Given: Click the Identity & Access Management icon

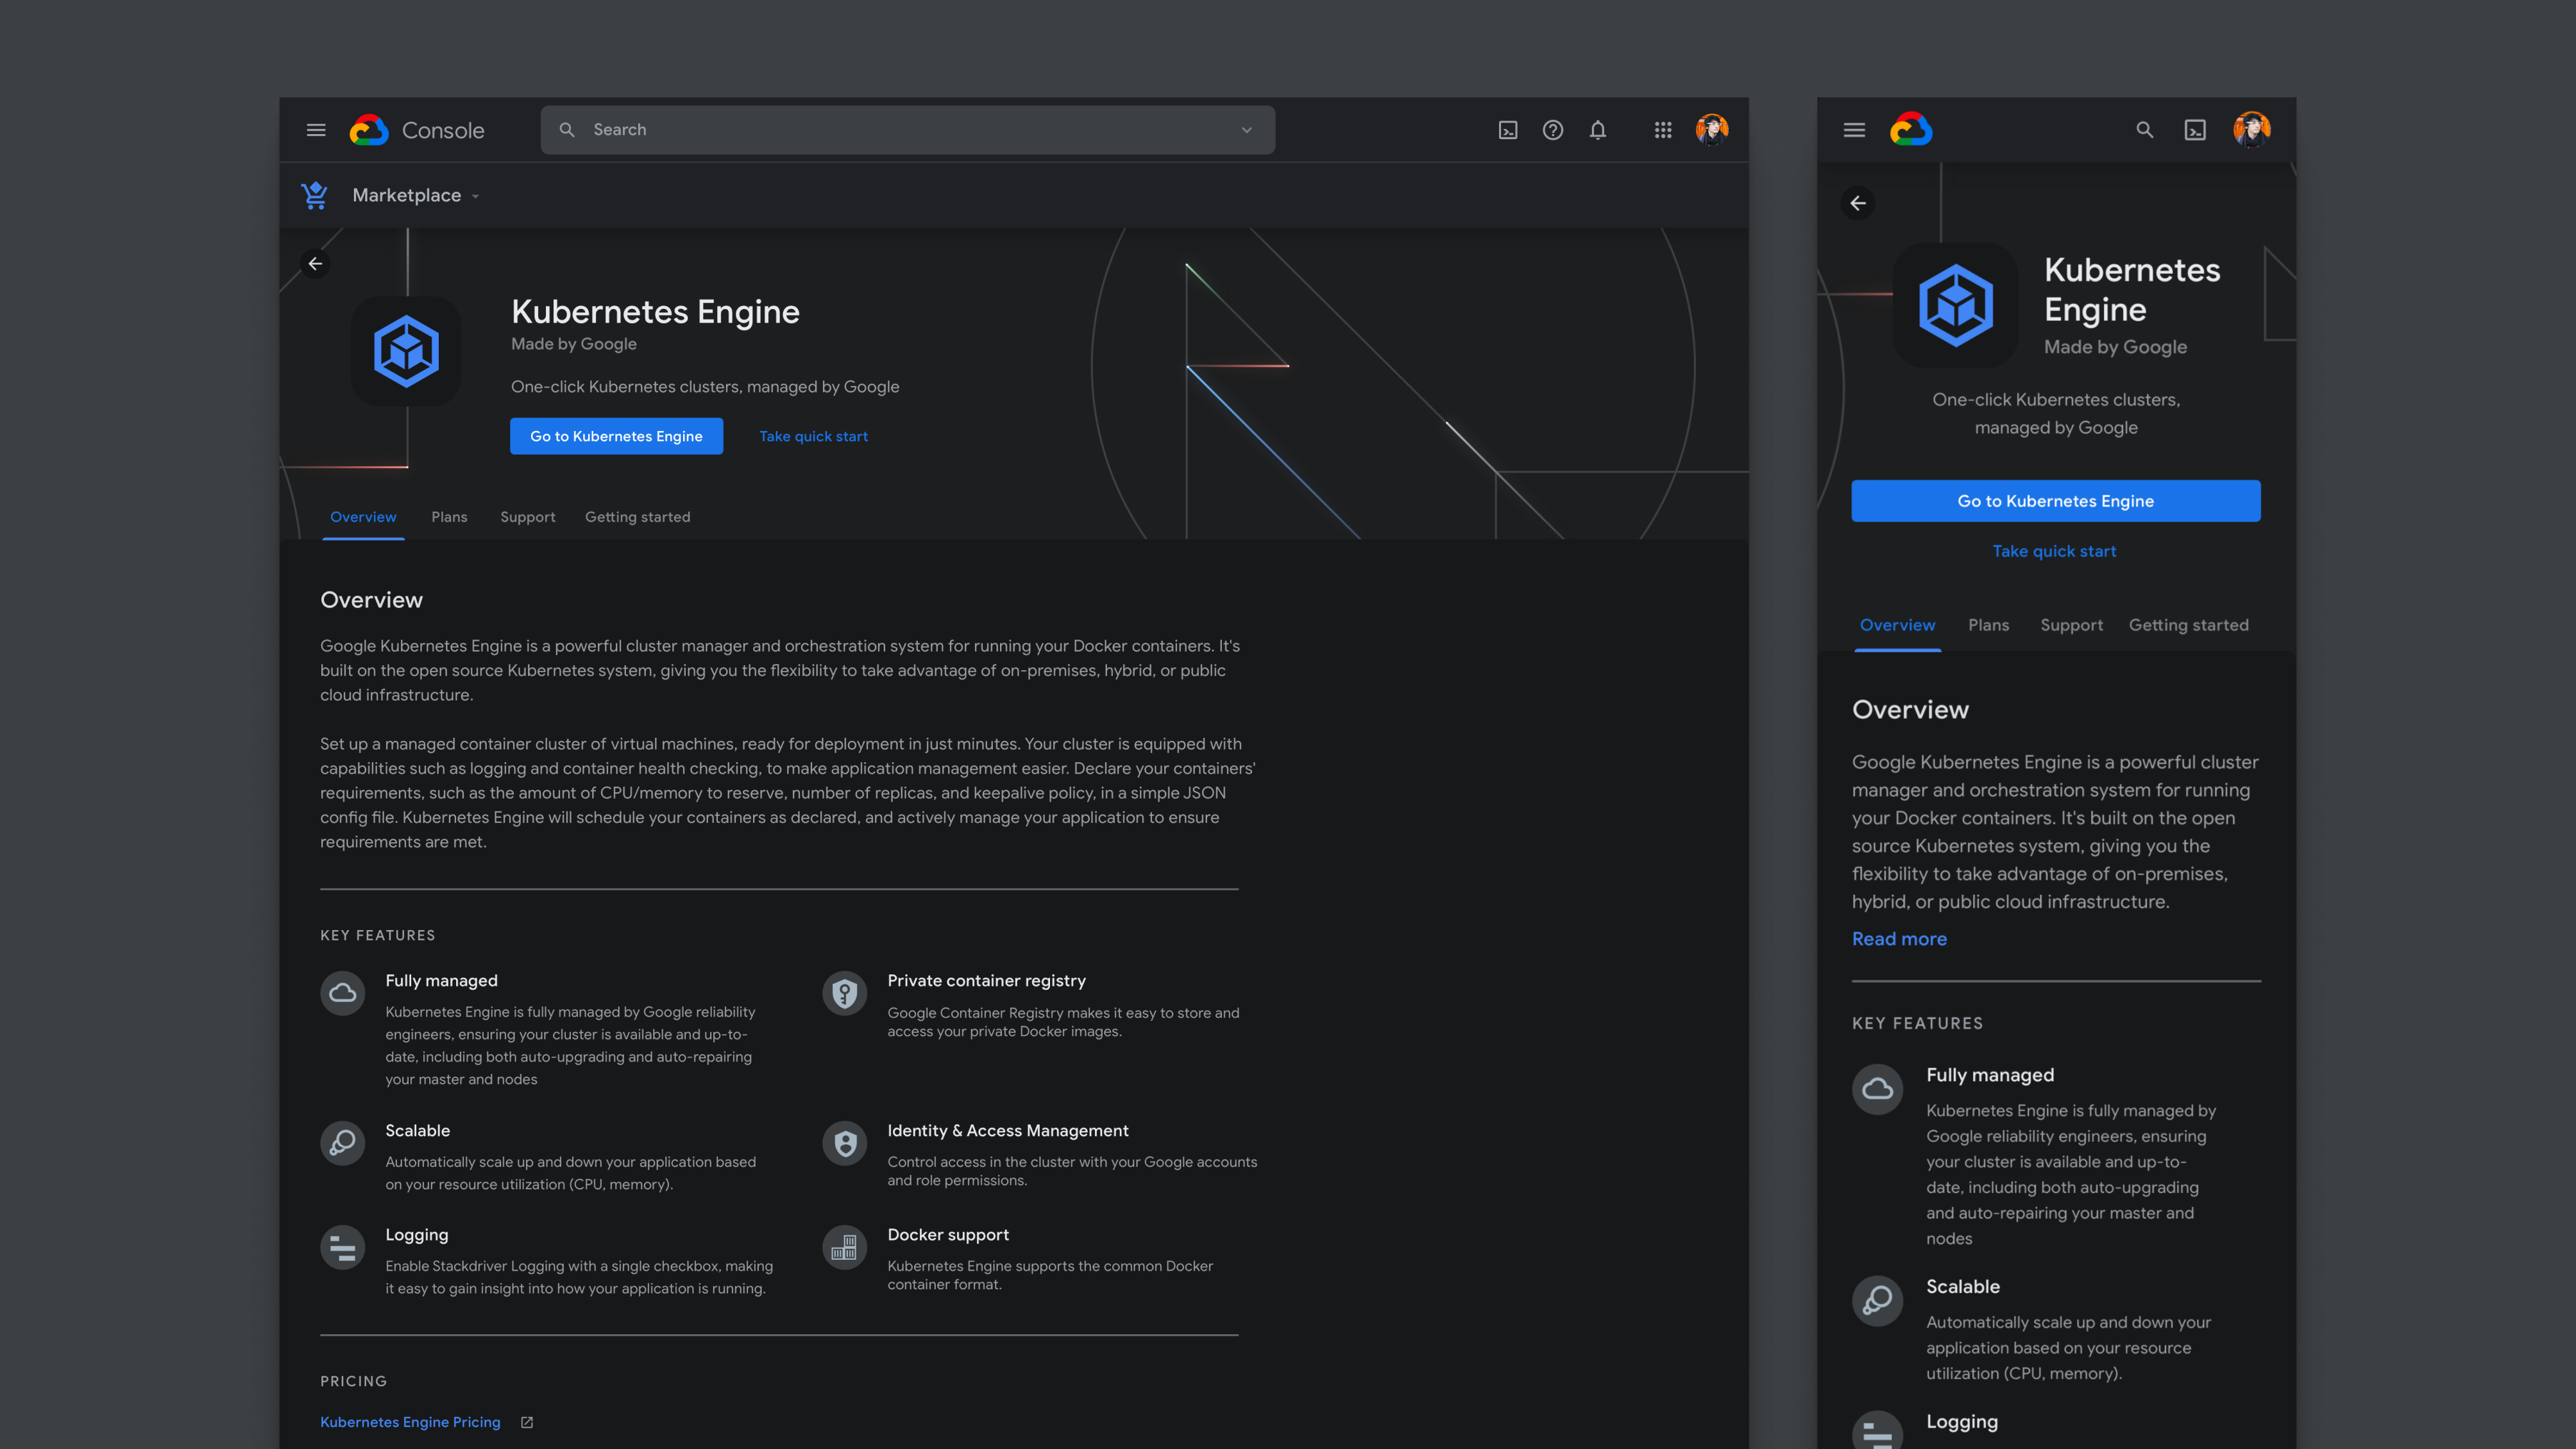Looking at the screenshot, I should tap(845, 1142).
